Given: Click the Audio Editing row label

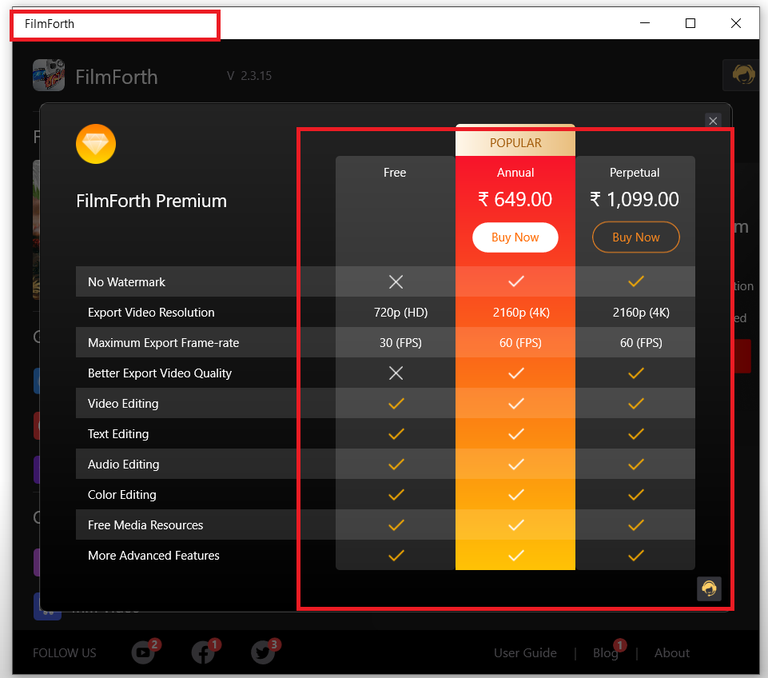Looking at the screenshot, I should click(123, 464).
